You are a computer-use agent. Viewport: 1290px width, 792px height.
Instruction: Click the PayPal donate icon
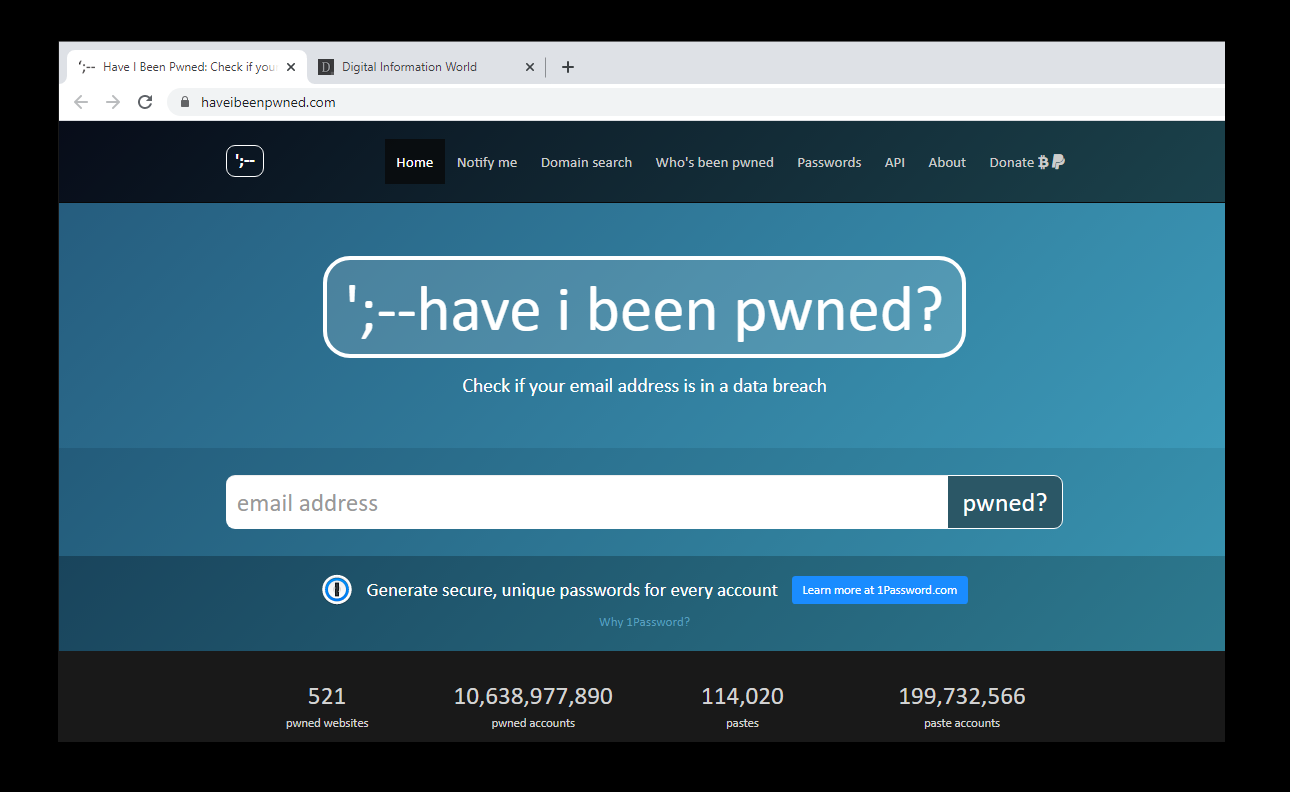[x=1058, y=162]
